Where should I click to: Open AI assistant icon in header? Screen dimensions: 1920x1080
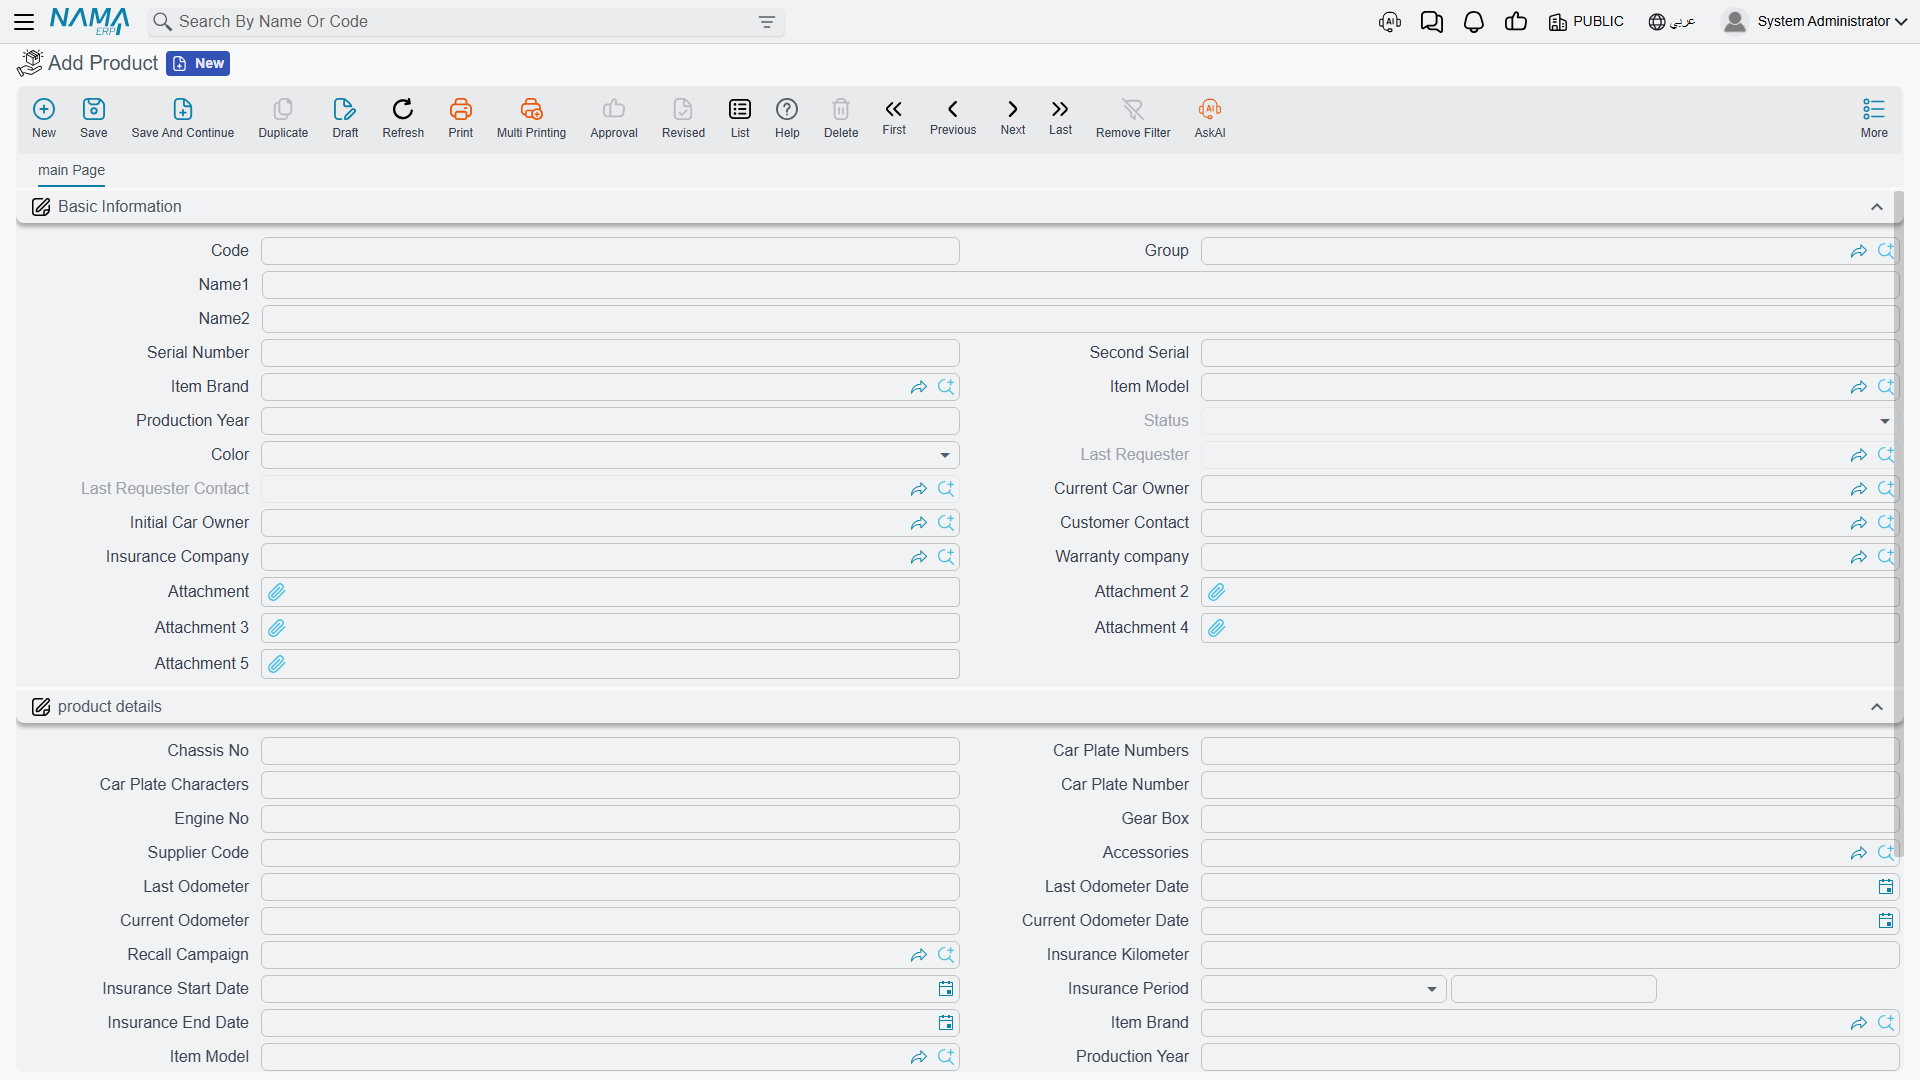coord(1390,22)
